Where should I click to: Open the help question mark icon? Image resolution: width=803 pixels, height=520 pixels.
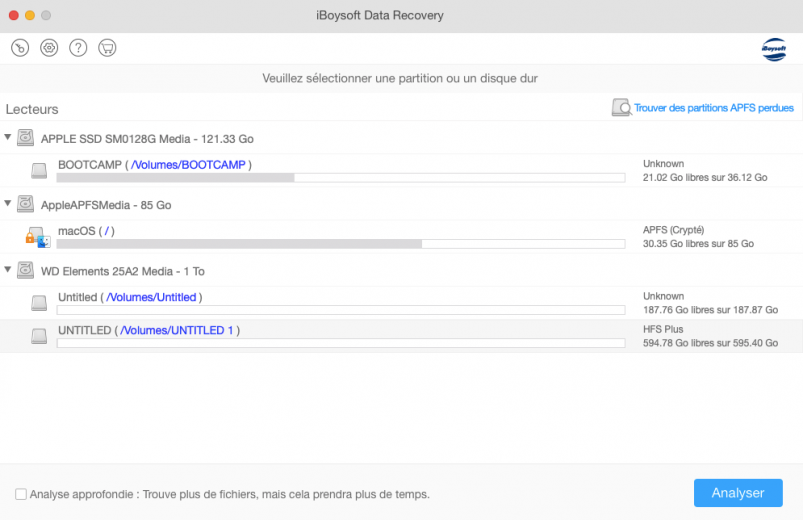coord(78,48)
